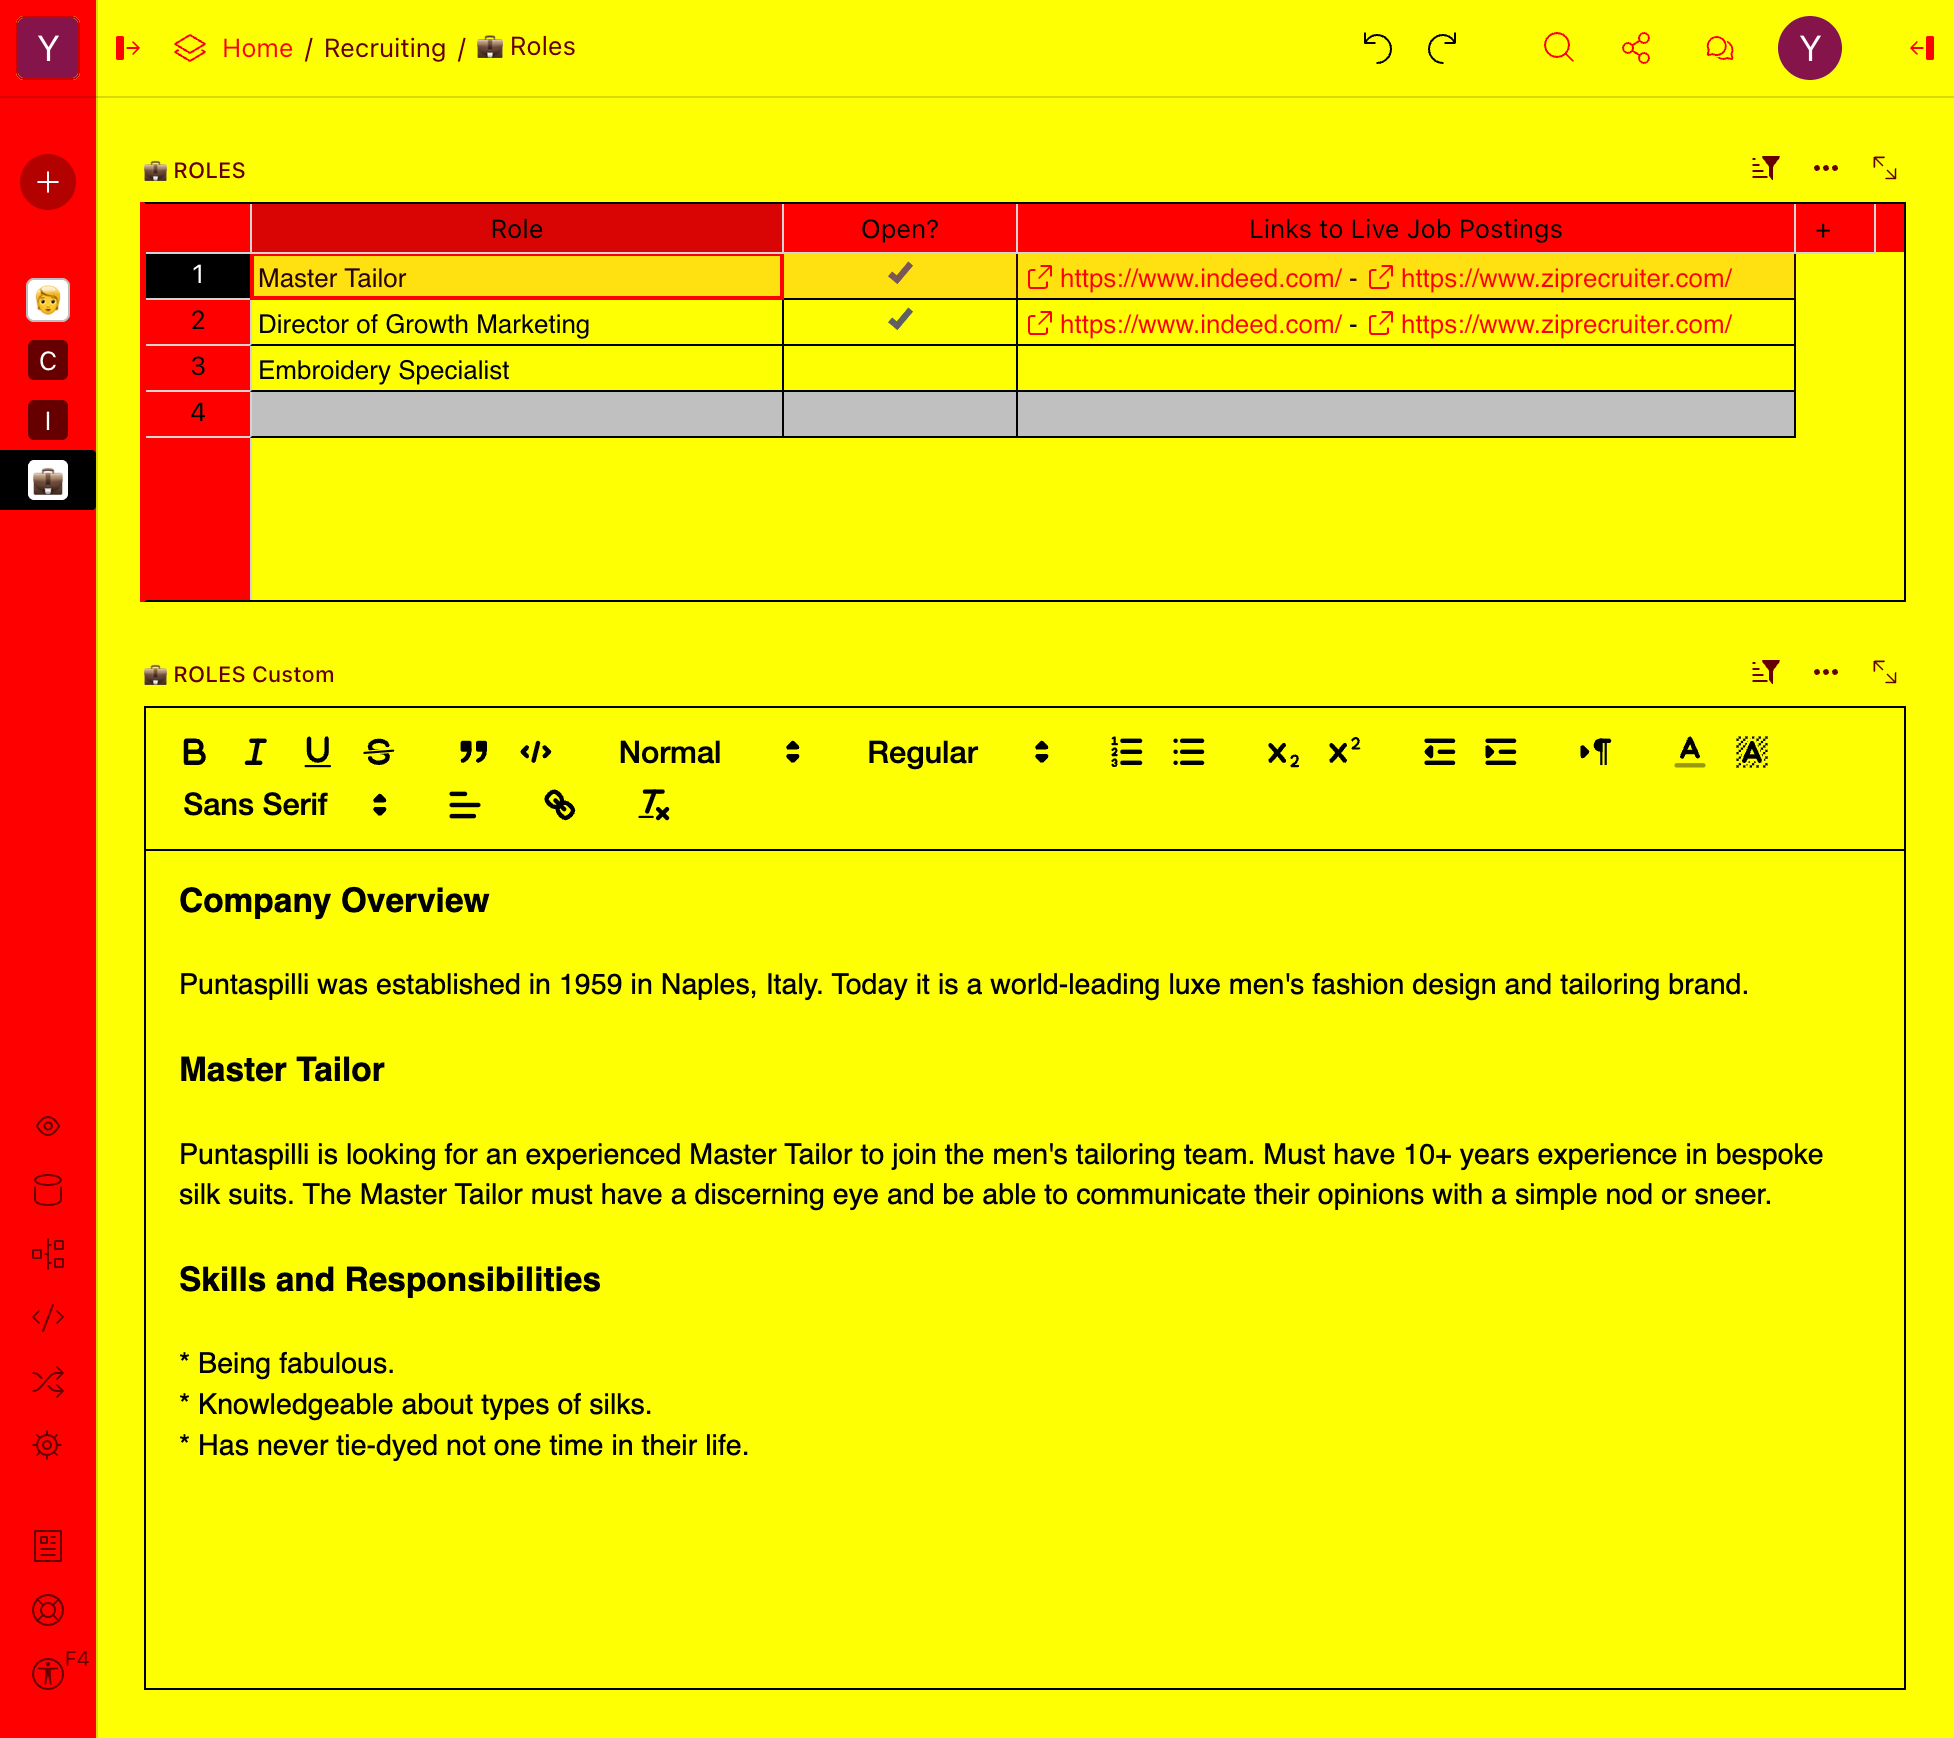Toggle bold formatting in editor toolbar

coord(194,752)
